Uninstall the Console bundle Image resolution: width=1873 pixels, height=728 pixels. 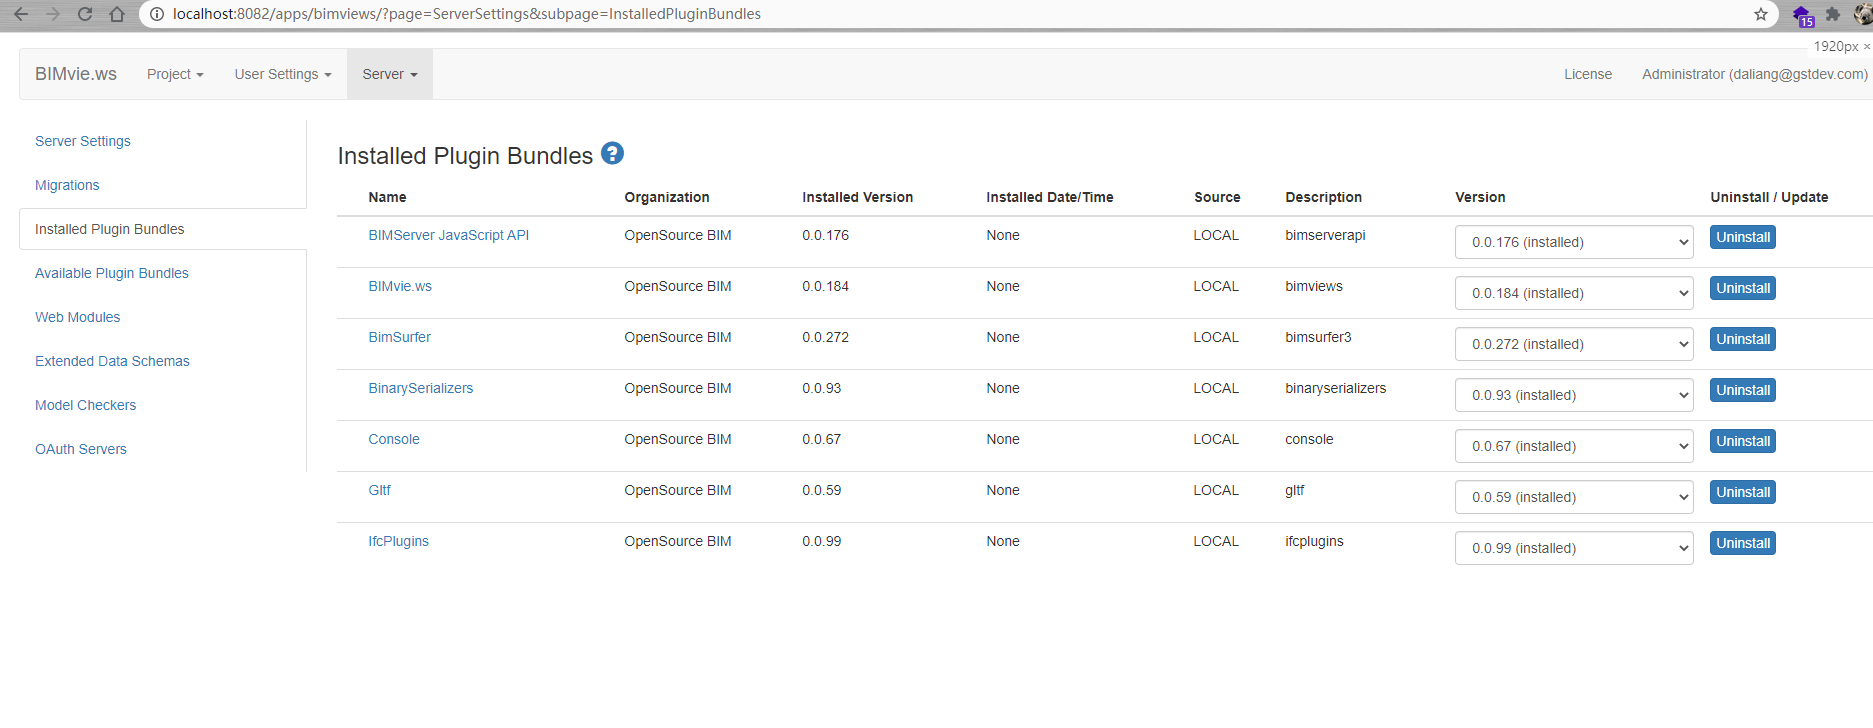(1743, 441)
